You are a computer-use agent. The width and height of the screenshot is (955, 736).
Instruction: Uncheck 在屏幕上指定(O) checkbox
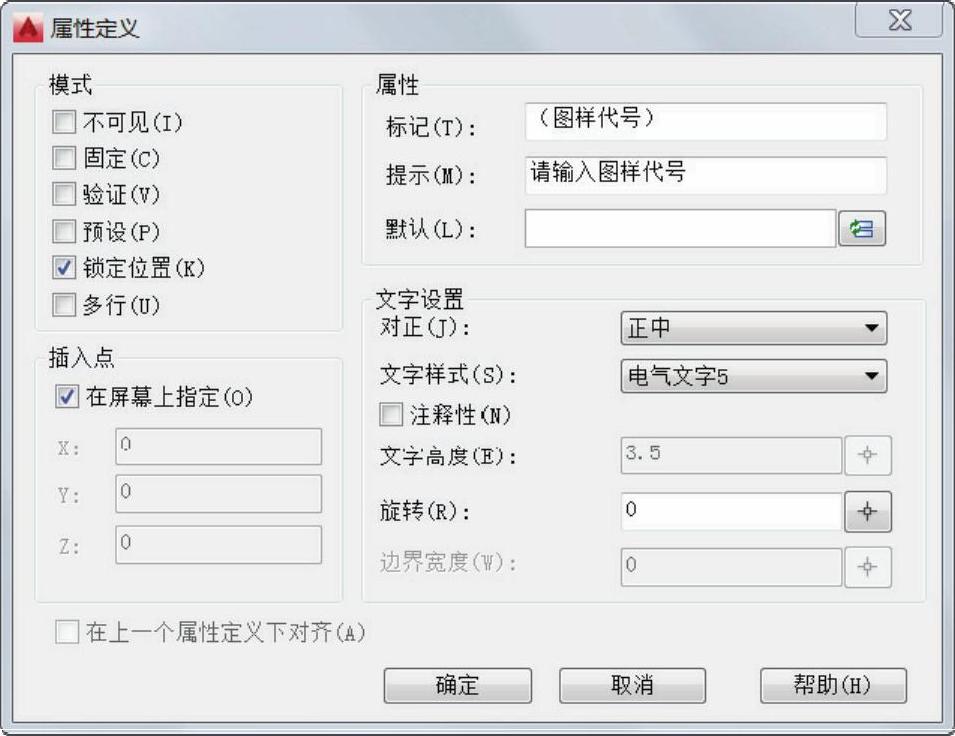pos(67,397)
